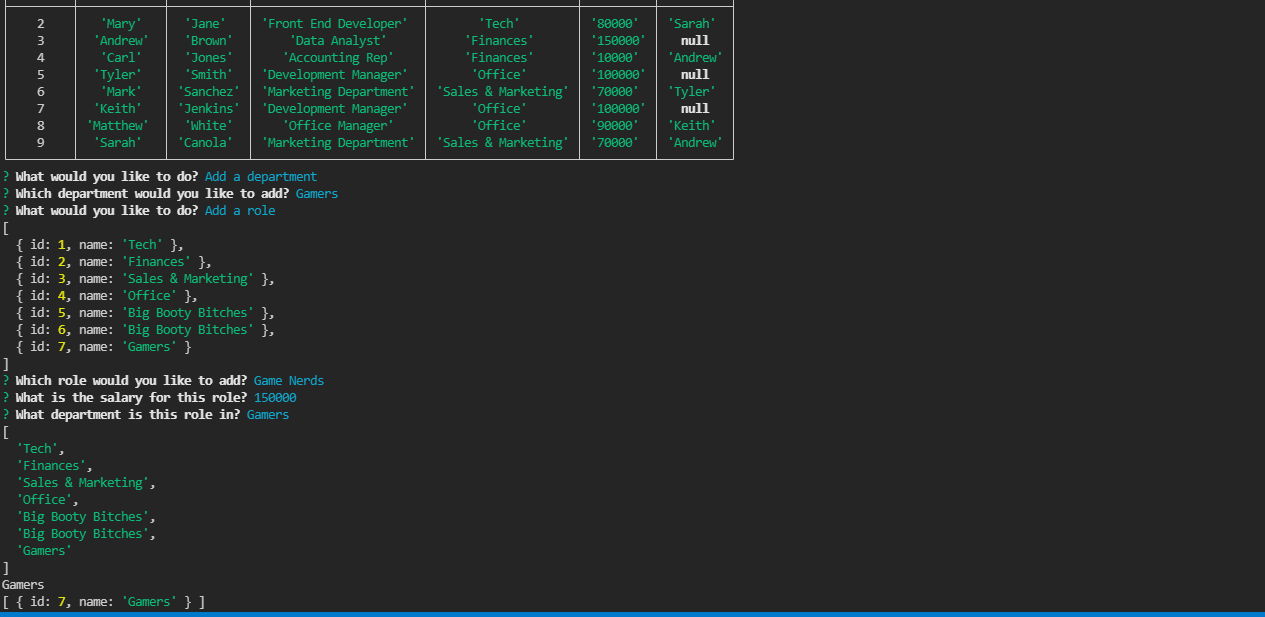Viewport: 1265px width, 617px height.
Task: Click the 'Office' entry with id 4
Action: [149, 295]
